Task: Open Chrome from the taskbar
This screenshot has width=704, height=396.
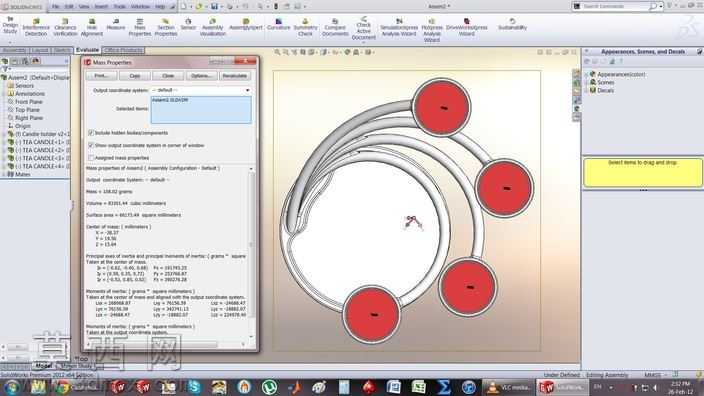Action: (63, 387)
